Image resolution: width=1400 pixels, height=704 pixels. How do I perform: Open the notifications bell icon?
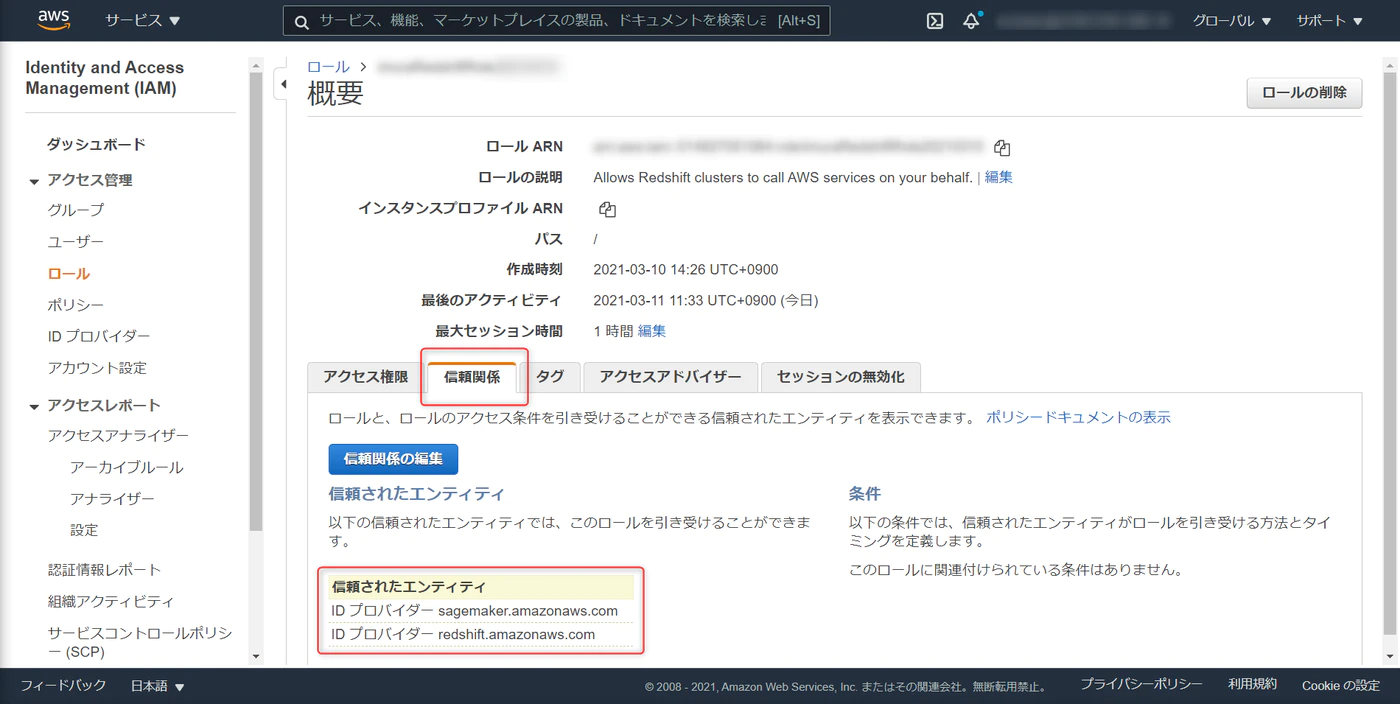pyautogui.click(x=971, y=21)
